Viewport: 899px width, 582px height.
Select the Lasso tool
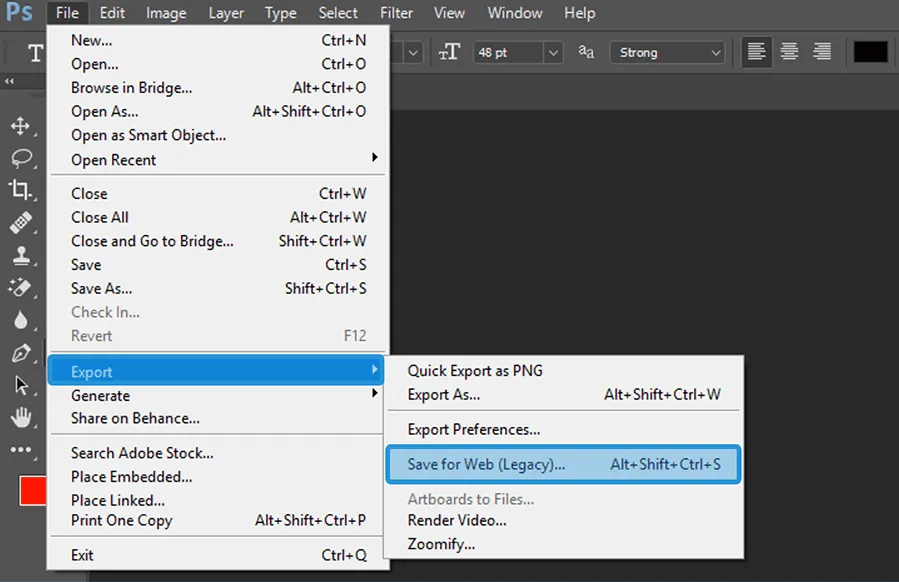pyautogui.click(x=21, y=158)
